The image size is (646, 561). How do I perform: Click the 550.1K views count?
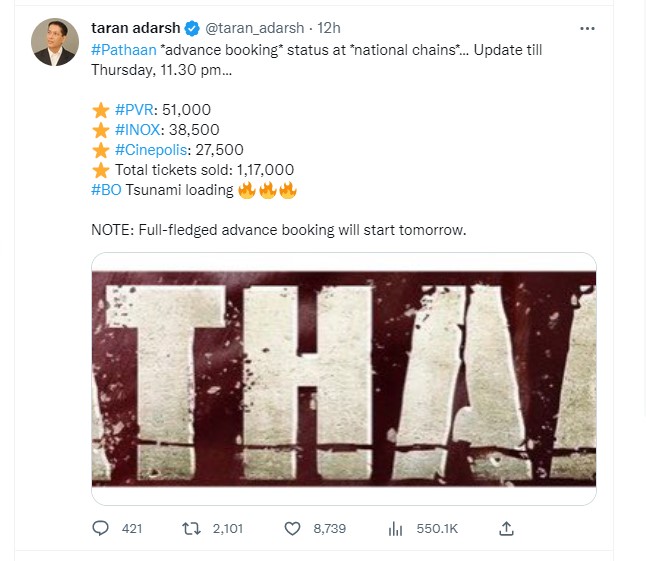click(x=437, y=527)
